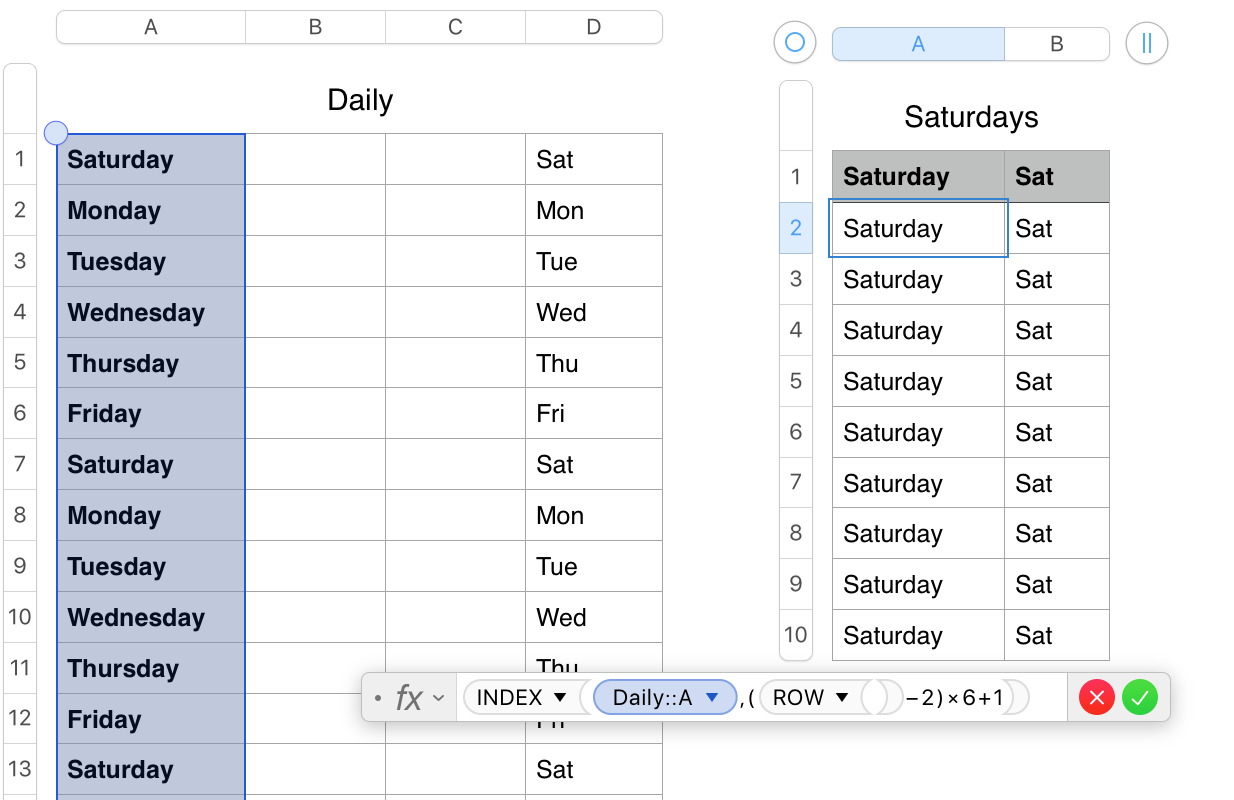1234x800 pixels.
Task: Select row 2 header in Saturdays table
Action: [x=796, y=228]
